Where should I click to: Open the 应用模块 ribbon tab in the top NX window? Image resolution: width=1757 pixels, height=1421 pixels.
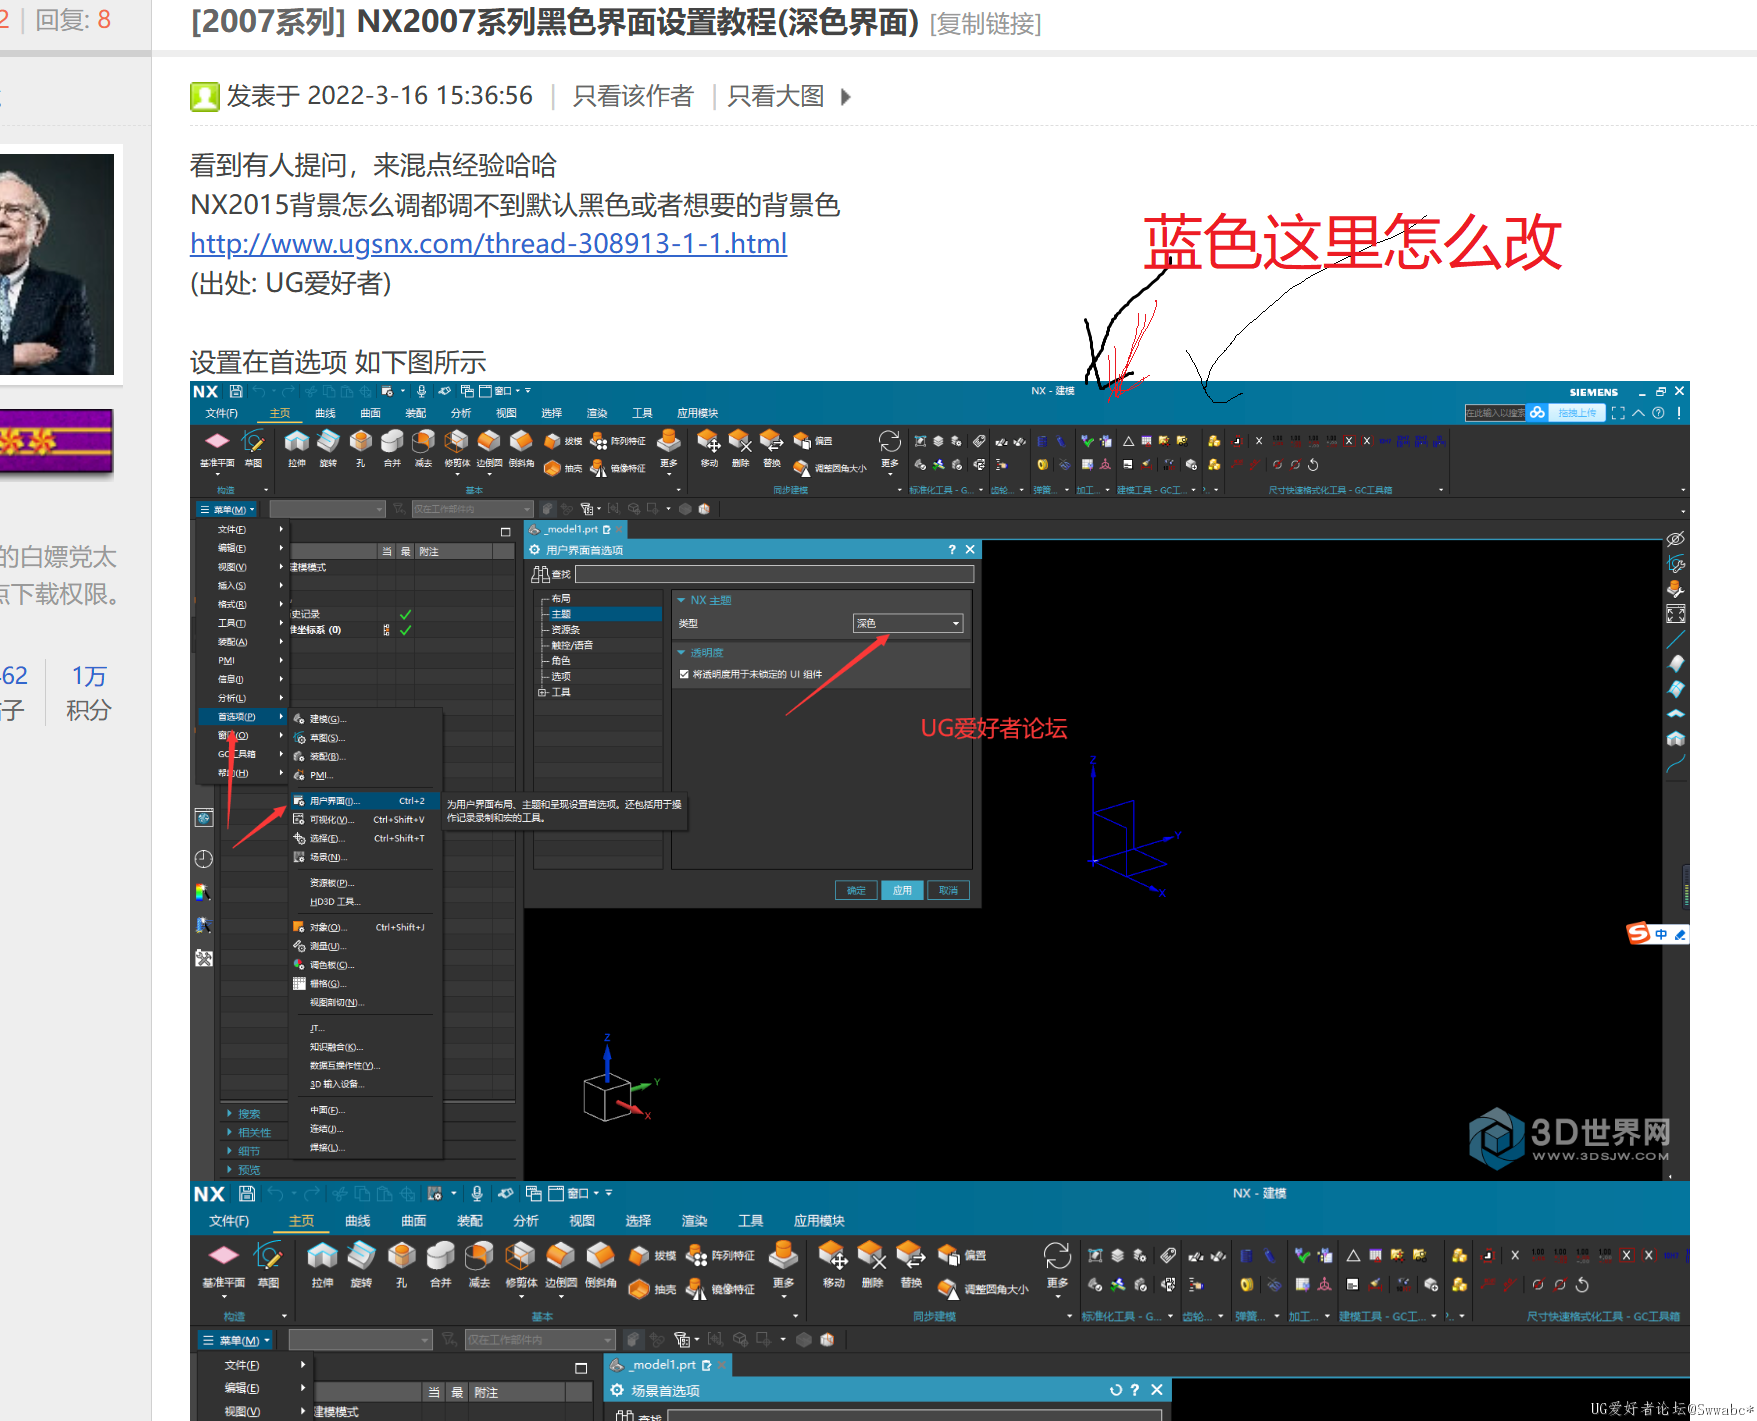pos(697,413)
